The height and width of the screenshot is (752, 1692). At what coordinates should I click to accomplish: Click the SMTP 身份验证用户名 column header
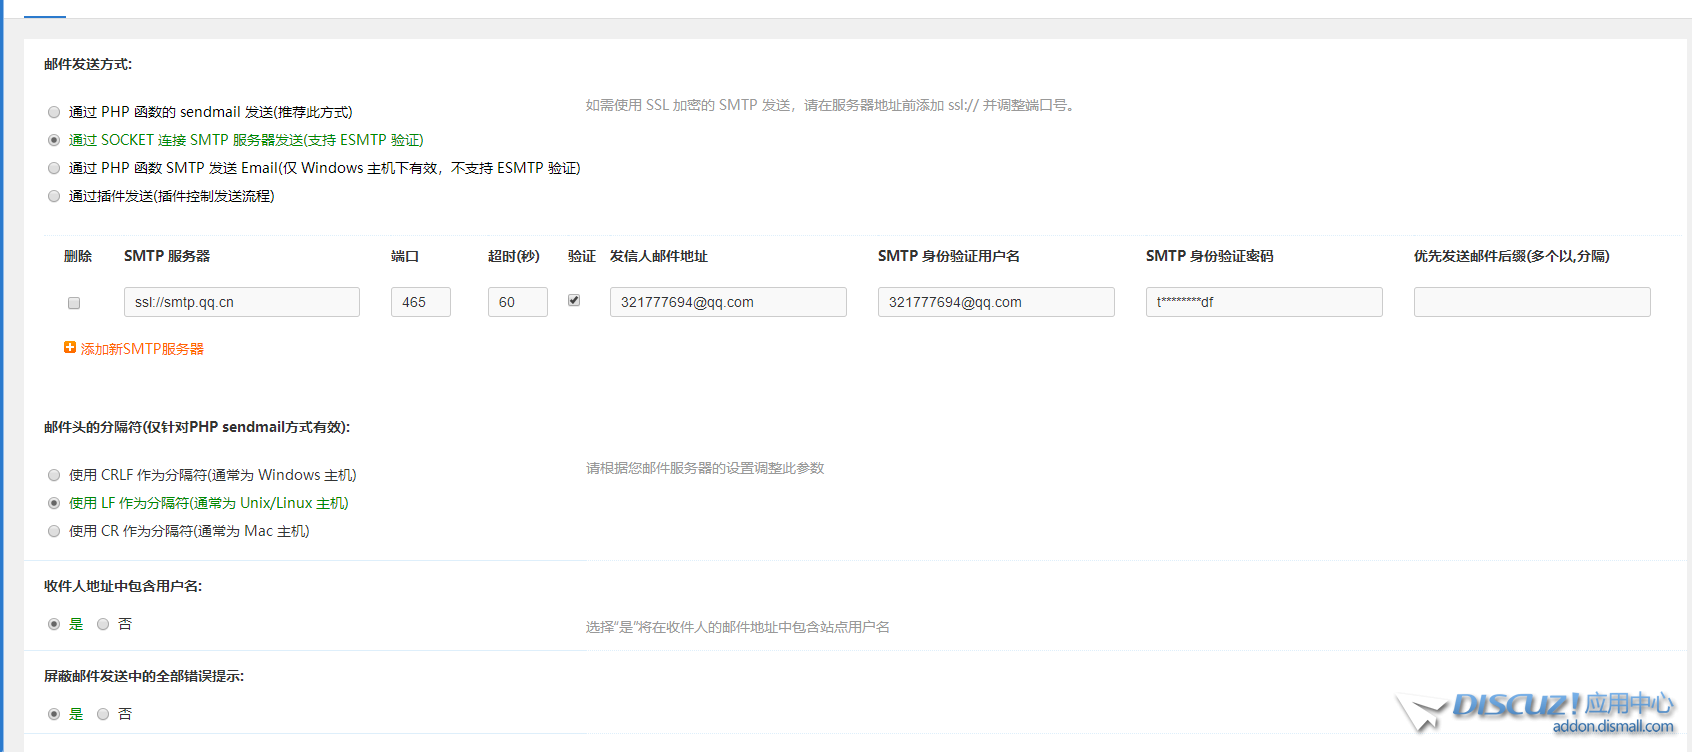[x=949, y=256]
